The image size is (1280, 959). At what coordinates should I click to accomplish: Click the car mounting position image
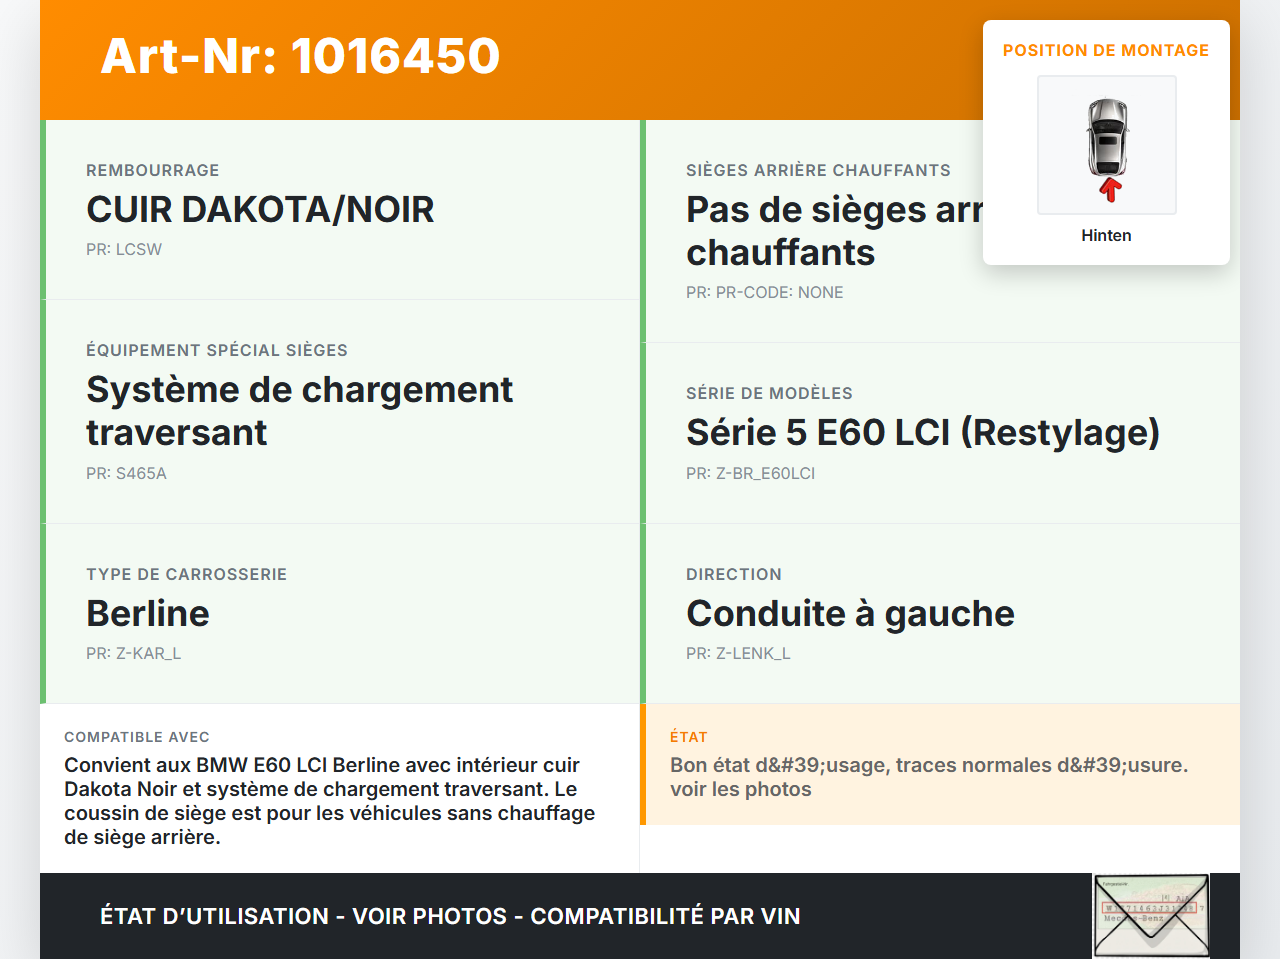(1107, 145)
